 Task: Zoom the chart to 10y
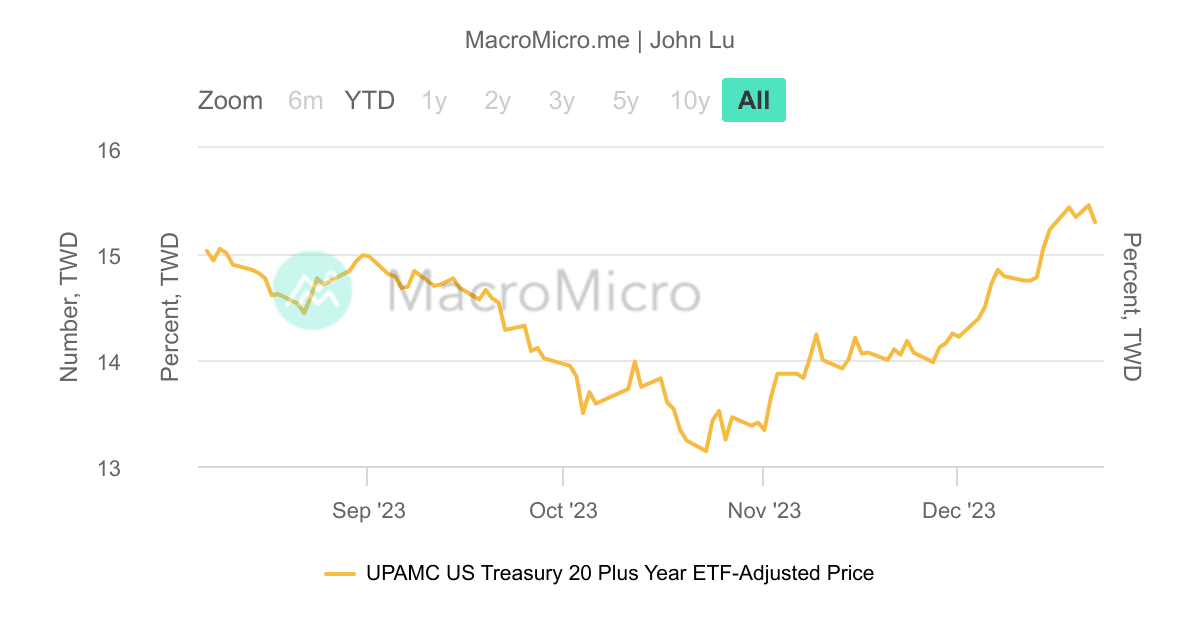pos(690,101)
